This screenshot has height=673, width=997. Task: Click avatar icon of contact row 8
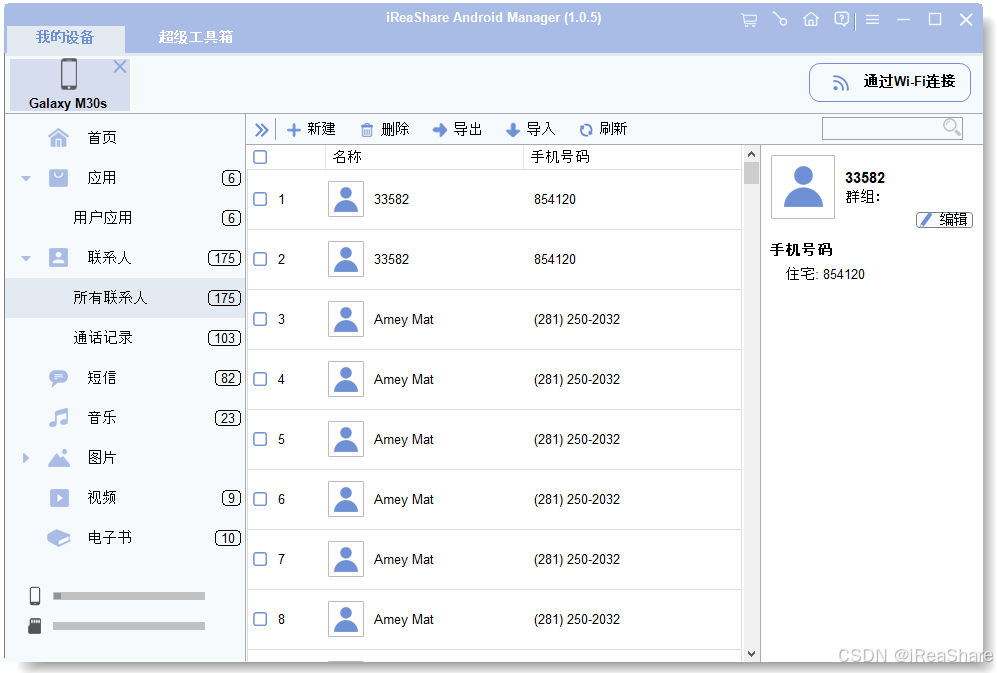pos(346,619)
